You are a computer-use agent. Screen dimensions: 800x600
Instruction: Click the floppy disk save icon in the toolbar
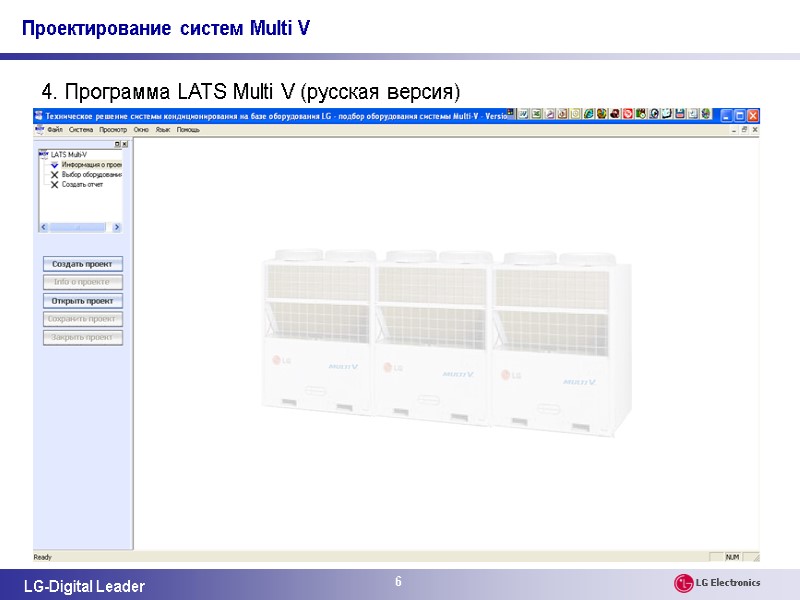pos(679,116)
